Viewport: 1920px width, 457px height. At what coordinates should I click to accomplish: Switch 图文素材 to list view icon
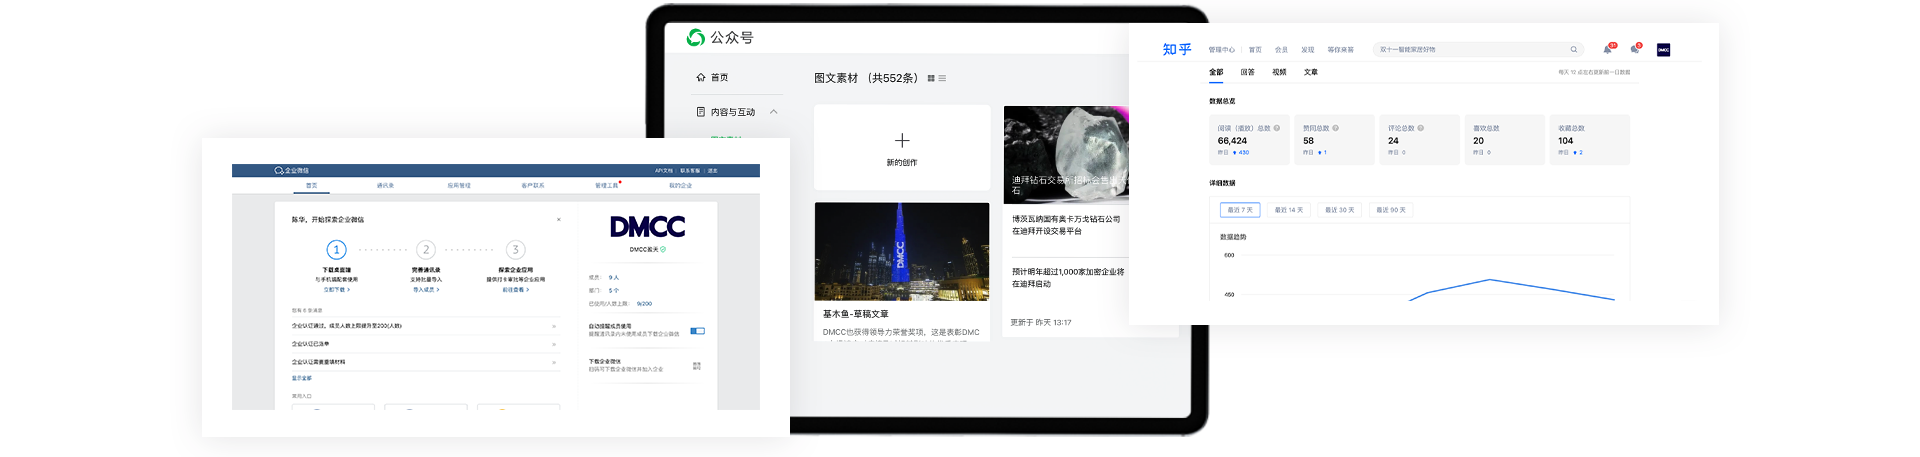click(942, 78)
